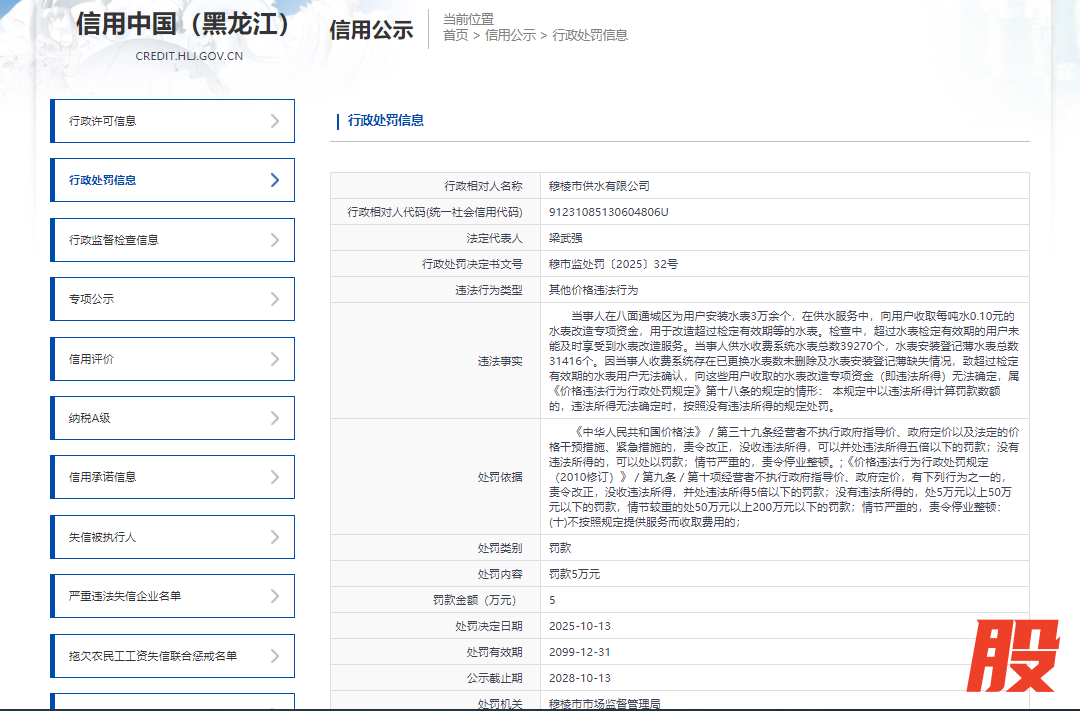1080x711 pixels.
Task: Click the 行政处罚信息 breadcrumb link
Action: [590, 35]
